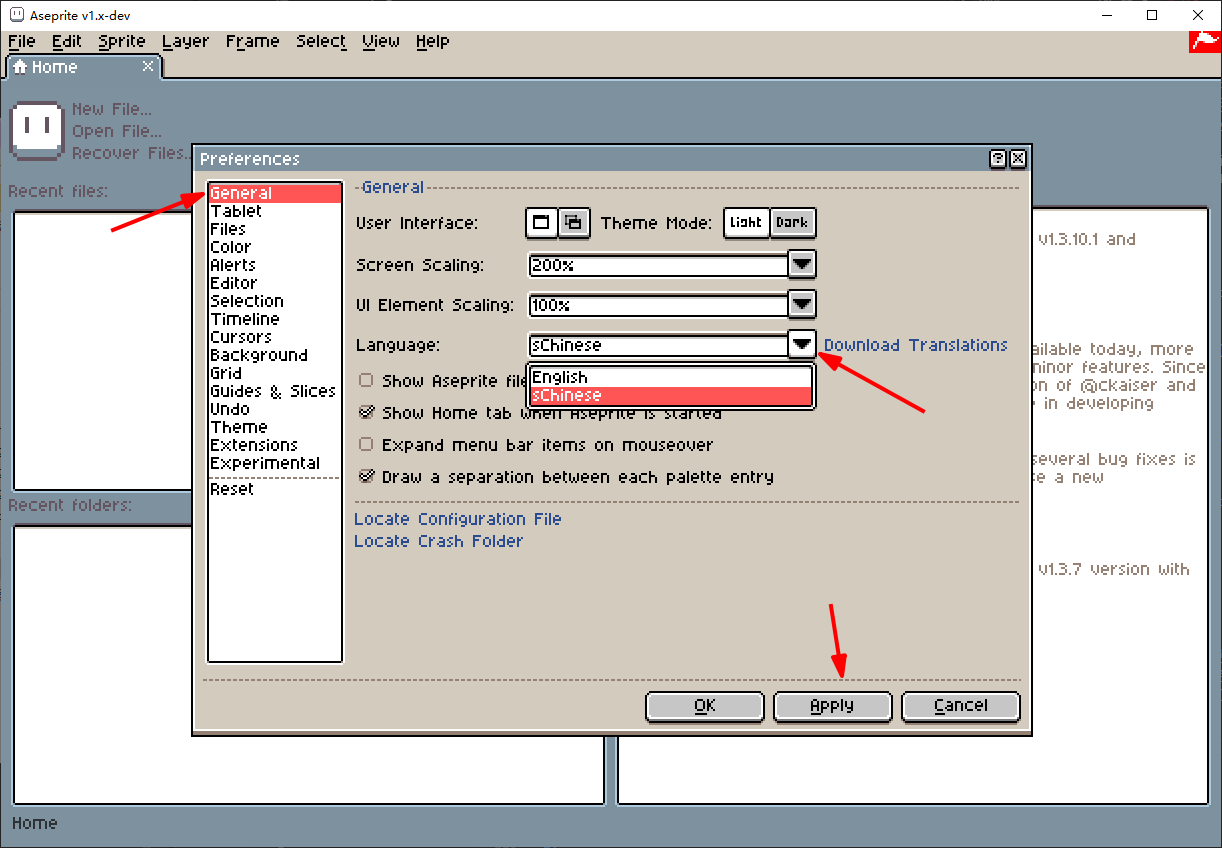Open the Screen Scaling dropdown arrow
The height and width of the screenshot is (848, 1222).
802,265
